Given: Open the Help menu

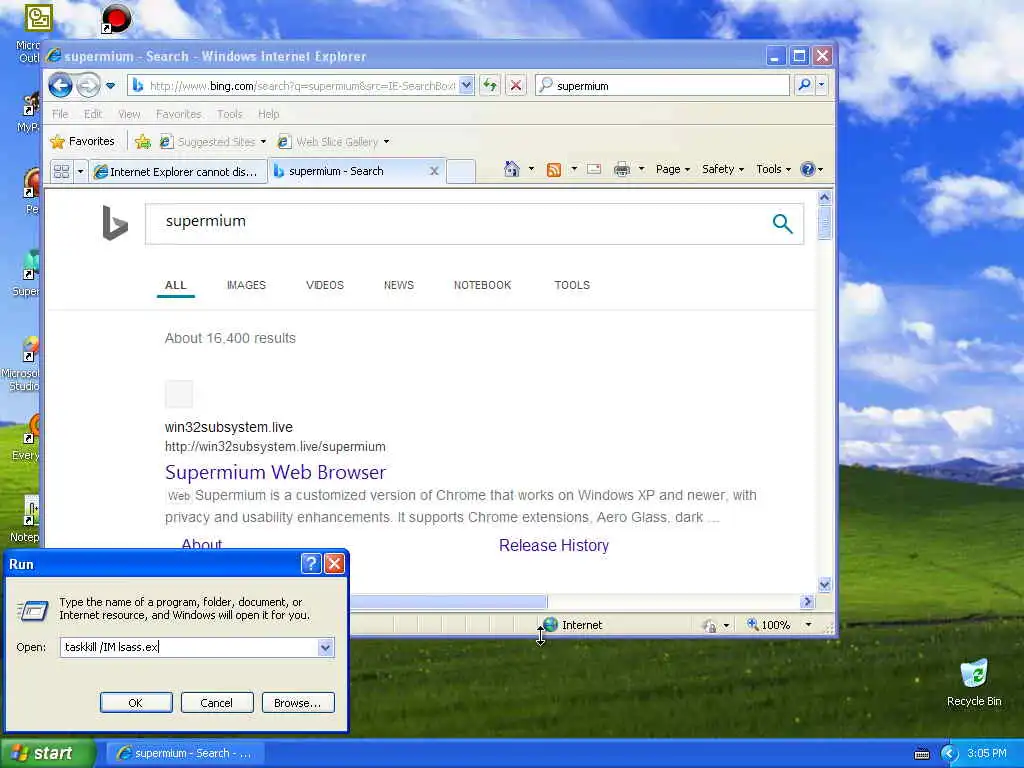Looking at the screenshot, I should (x=268, y=114).
